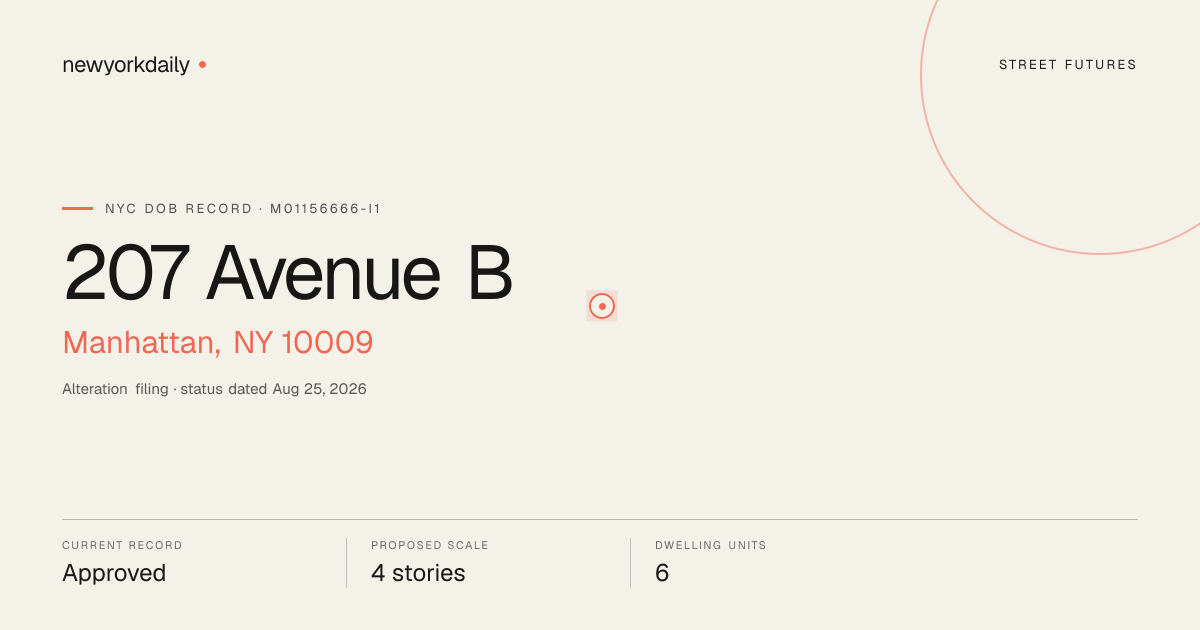Select the Approved status value
This screenshot has height=630, width=1200.
pyautogui.click(x=114, y=574)
